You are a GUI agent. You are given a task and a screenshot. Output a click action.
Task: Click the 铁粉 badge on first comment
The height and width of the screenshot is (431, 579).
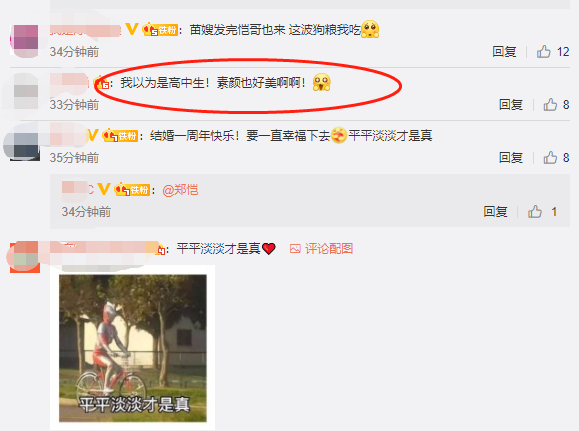[160, 30]
